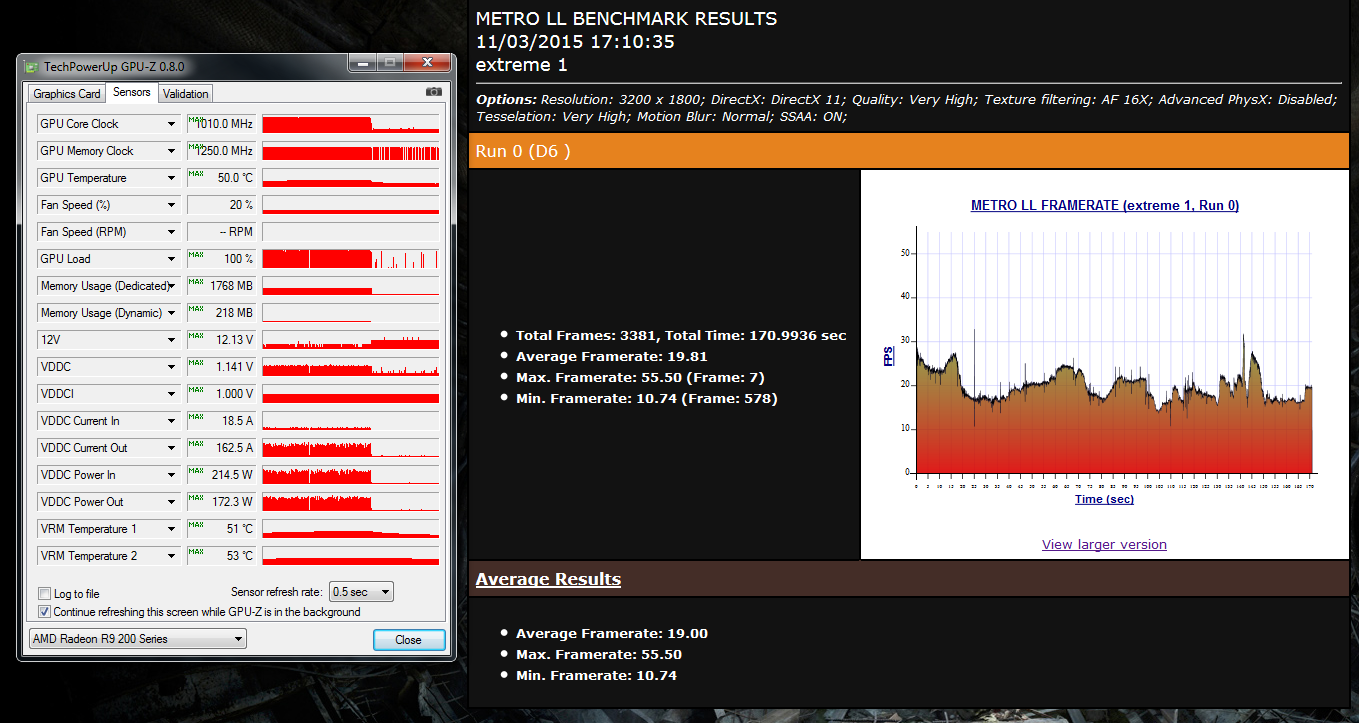Click the Min. Framerate: 10.74 (Frame: 578) line
The image size is (1359, 723).
pos(646,399)
